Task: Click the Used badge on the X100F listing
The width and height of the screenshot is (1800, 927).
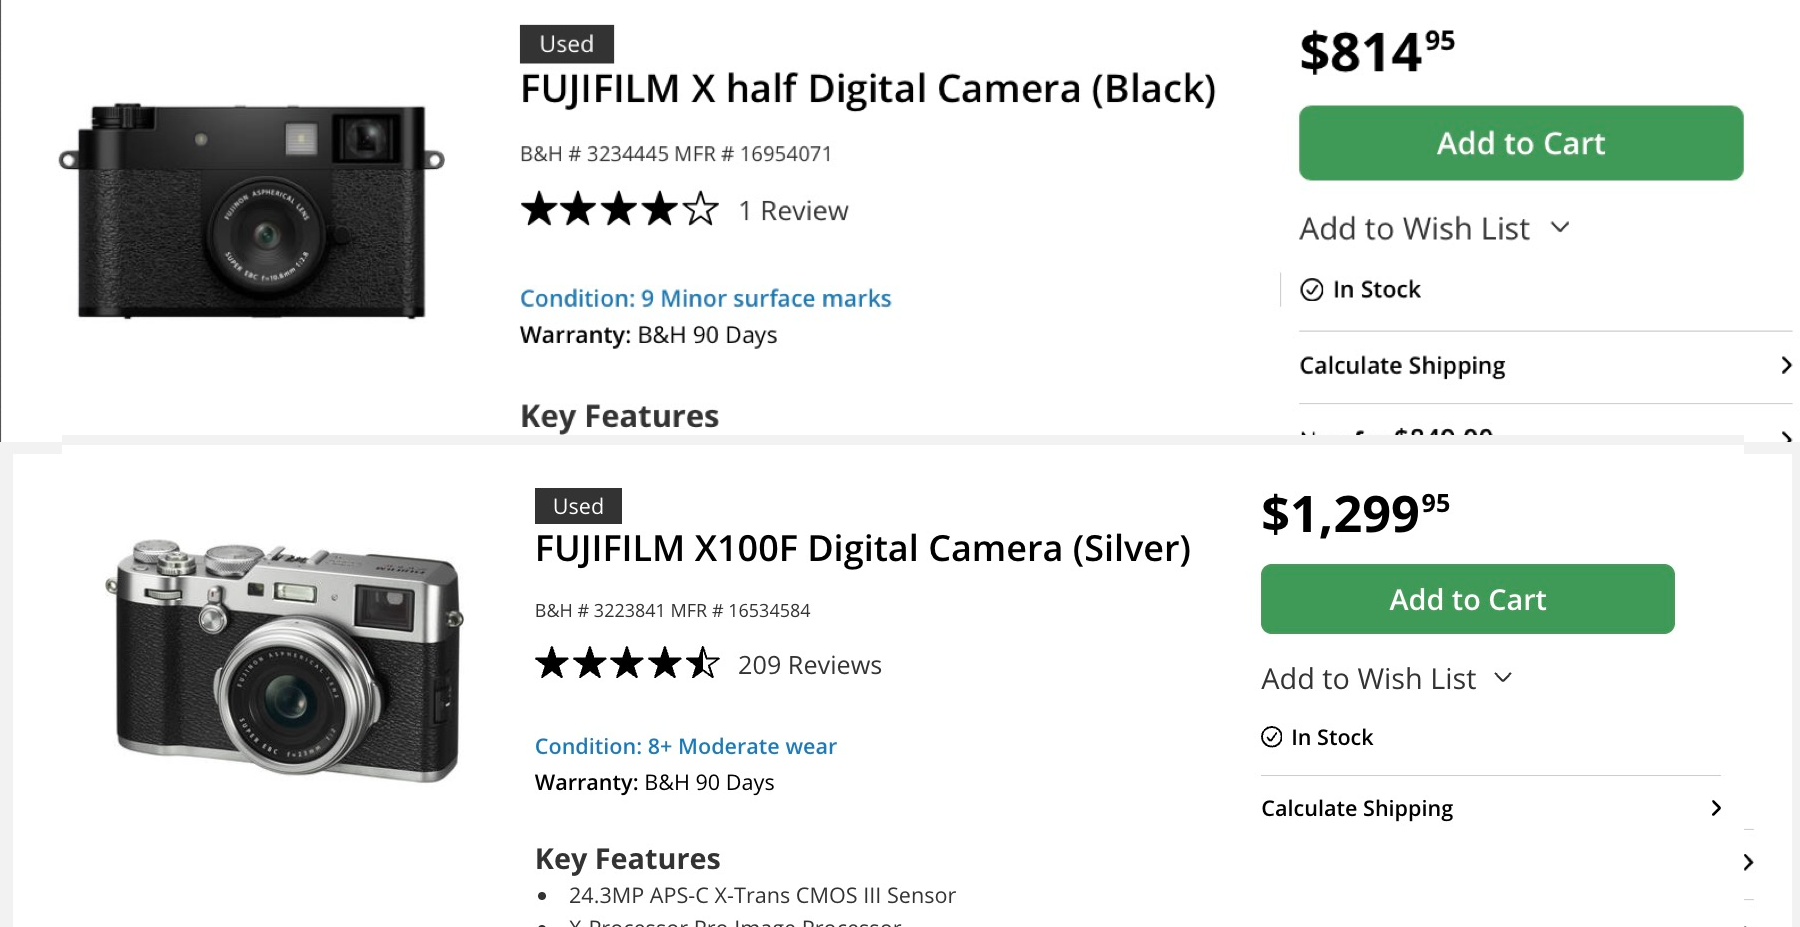Action: [578, 506]
